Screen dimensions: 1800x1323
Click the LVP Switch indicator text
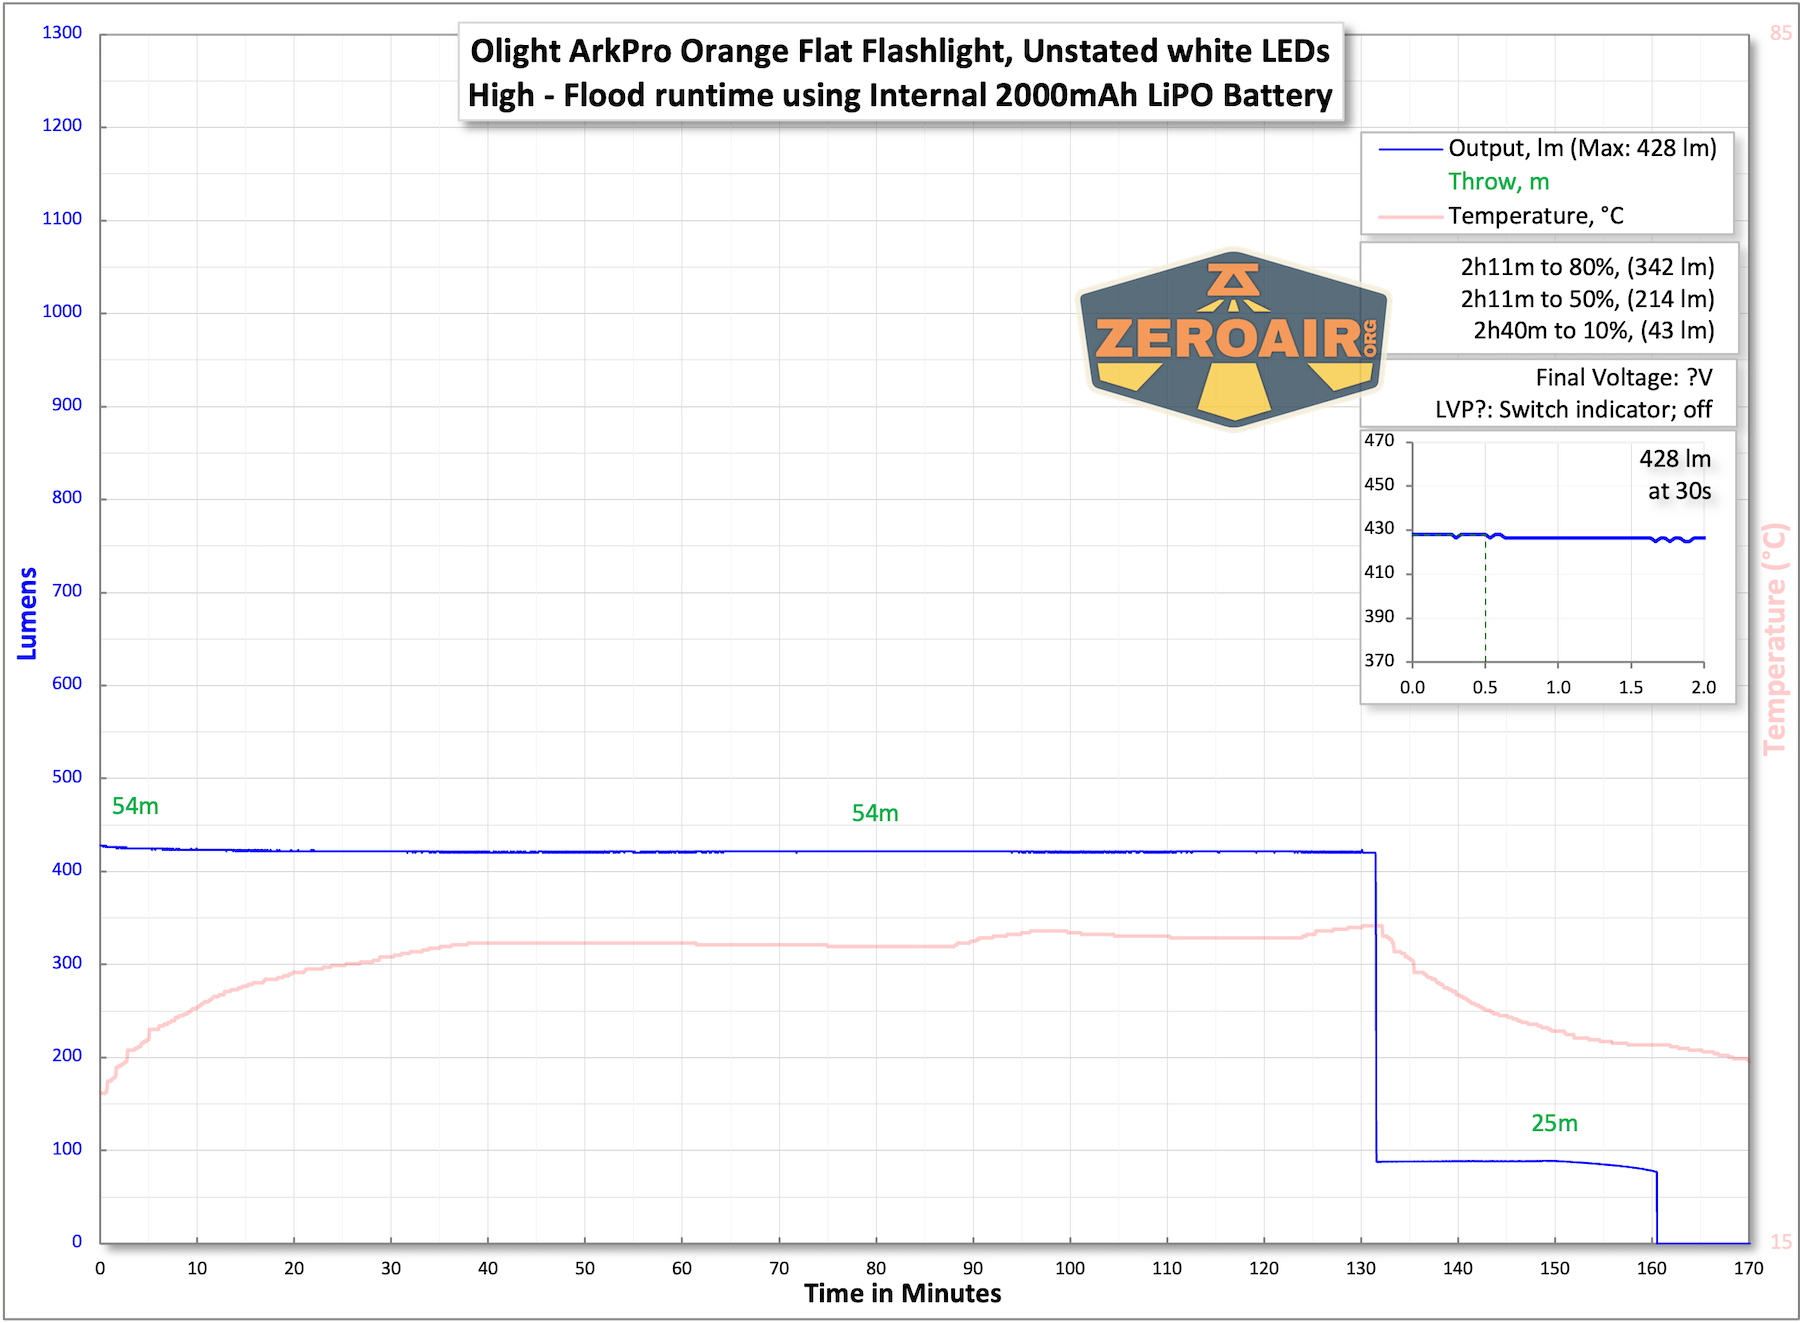coord(1572,410)
